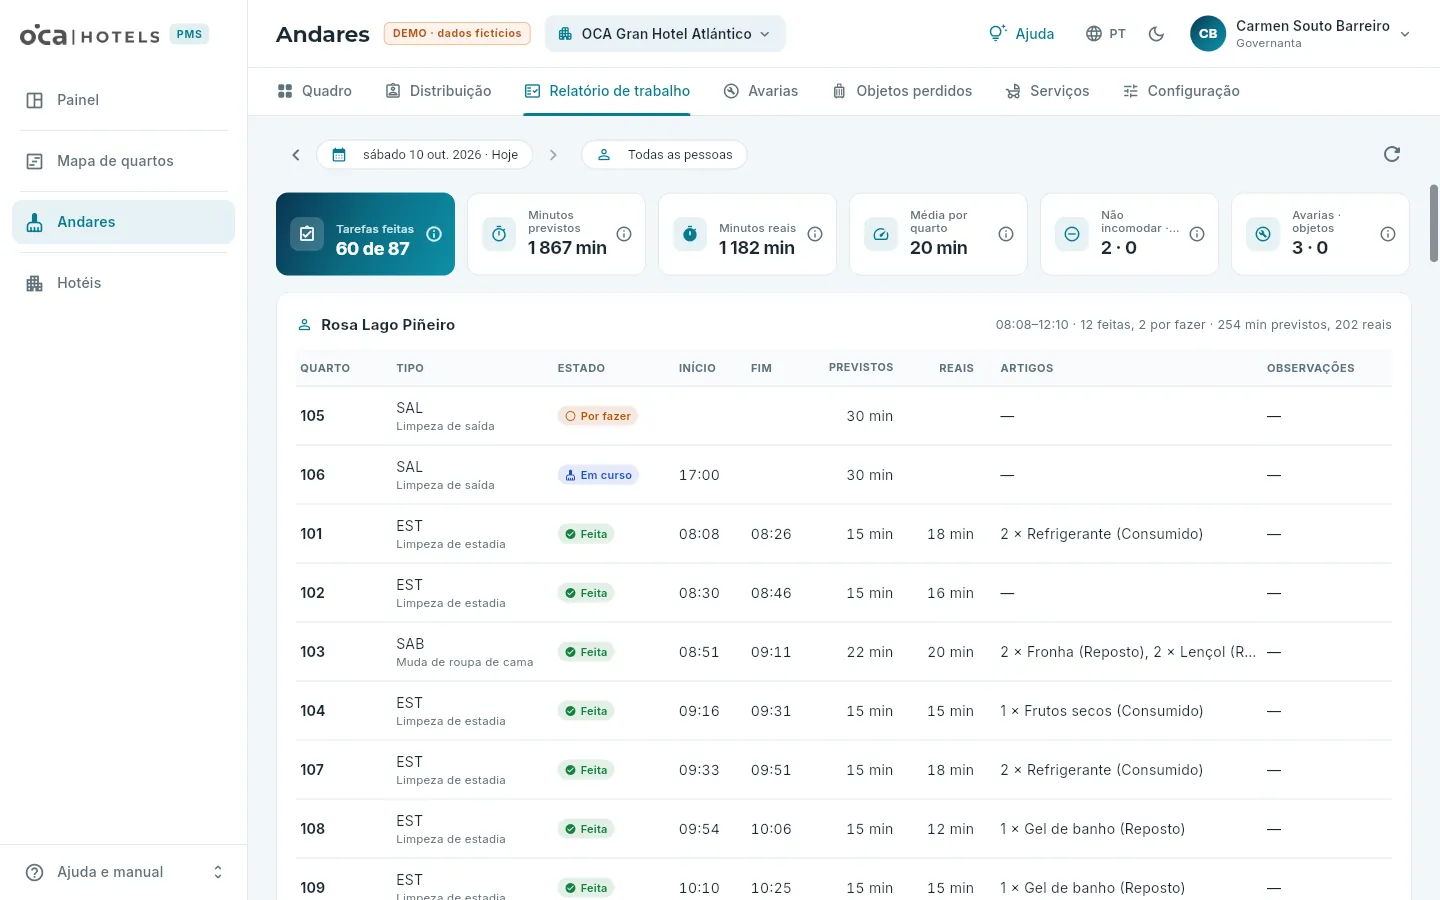Click info icon for Minutos previstos

click(624, 234)
